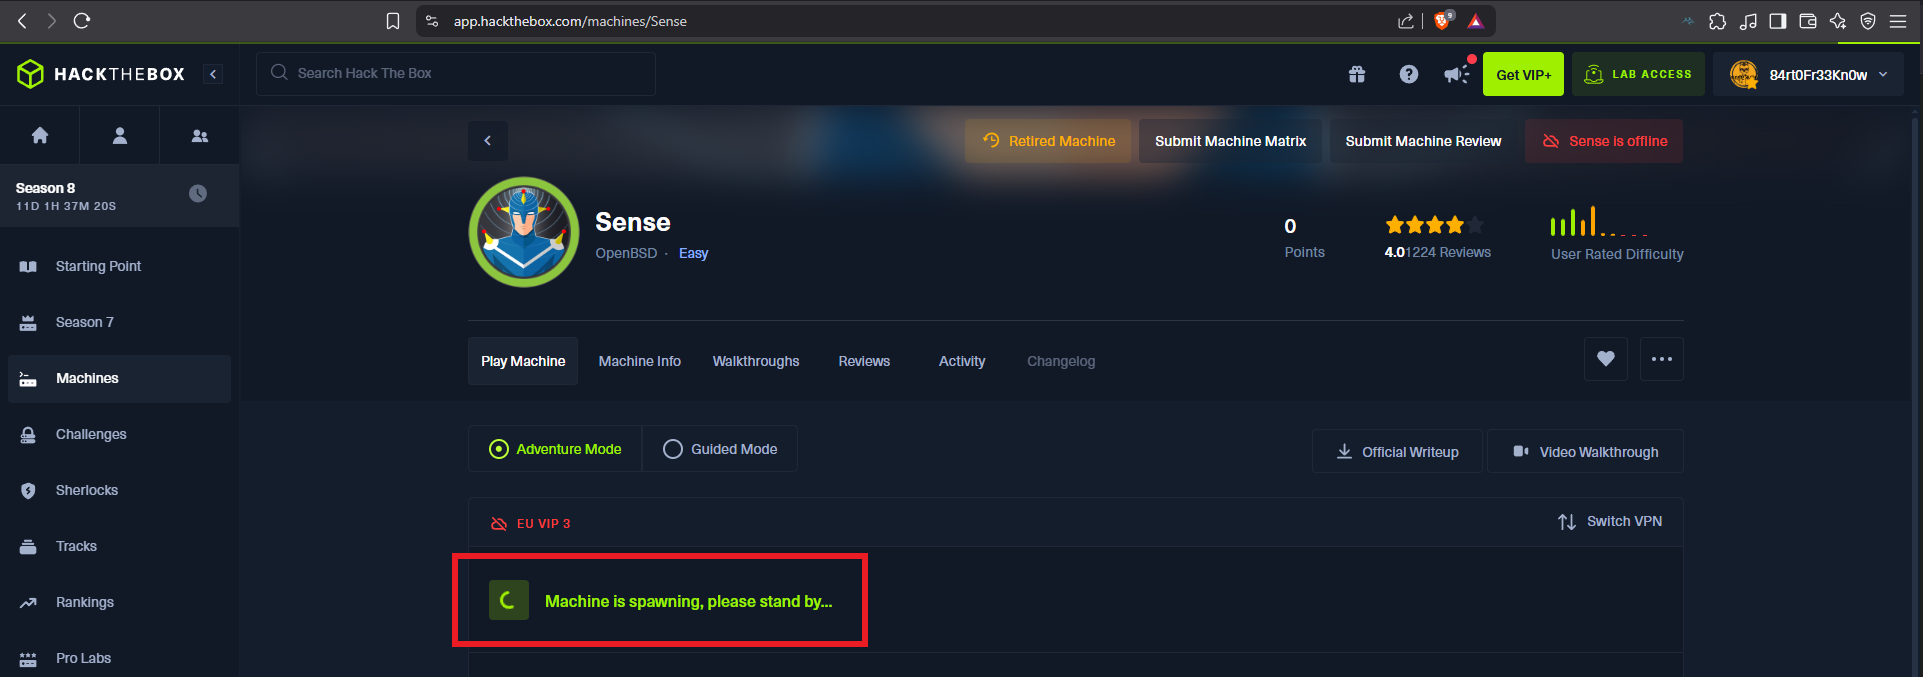Screen dimensions: 1923x677
Task: Select Guided Mode radio option
Action: pyautogui.click(x=720, y=449)
